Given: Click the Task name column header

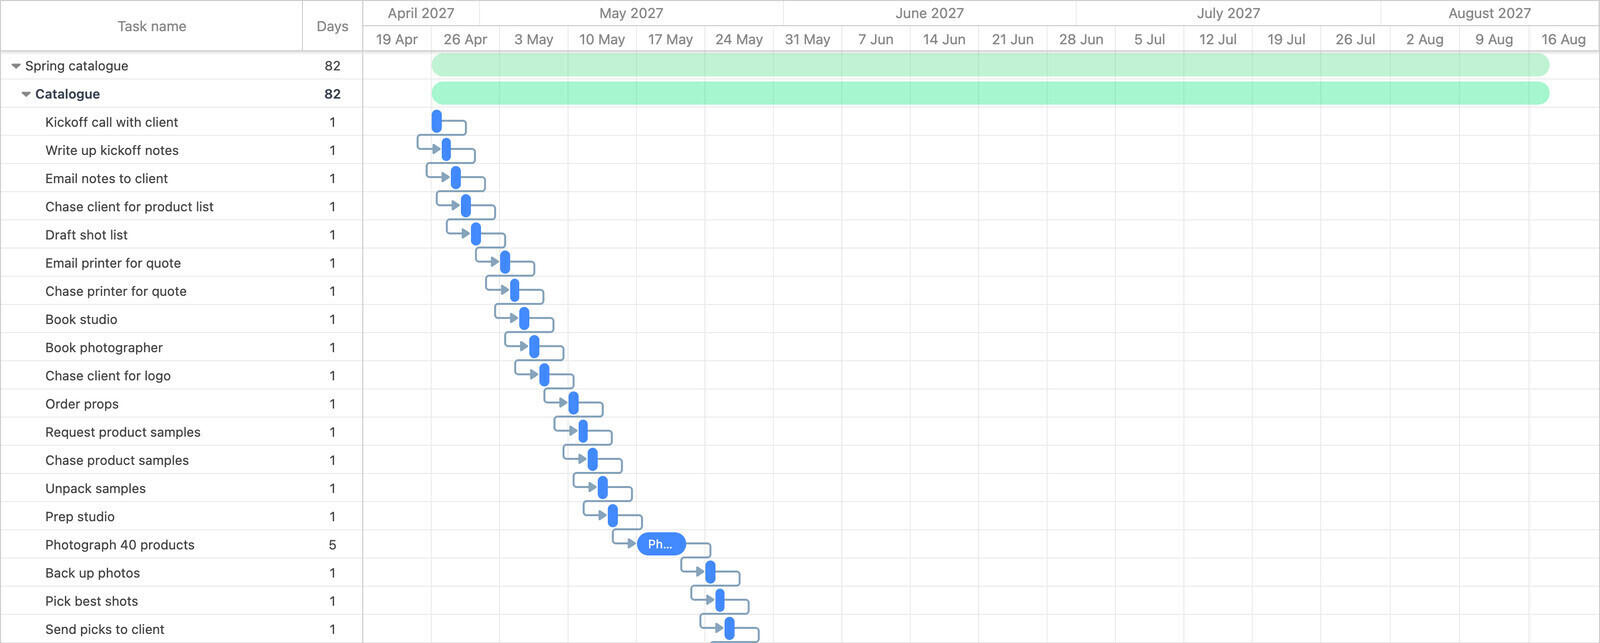Looking at the screenshot, I should coord(152,26).
